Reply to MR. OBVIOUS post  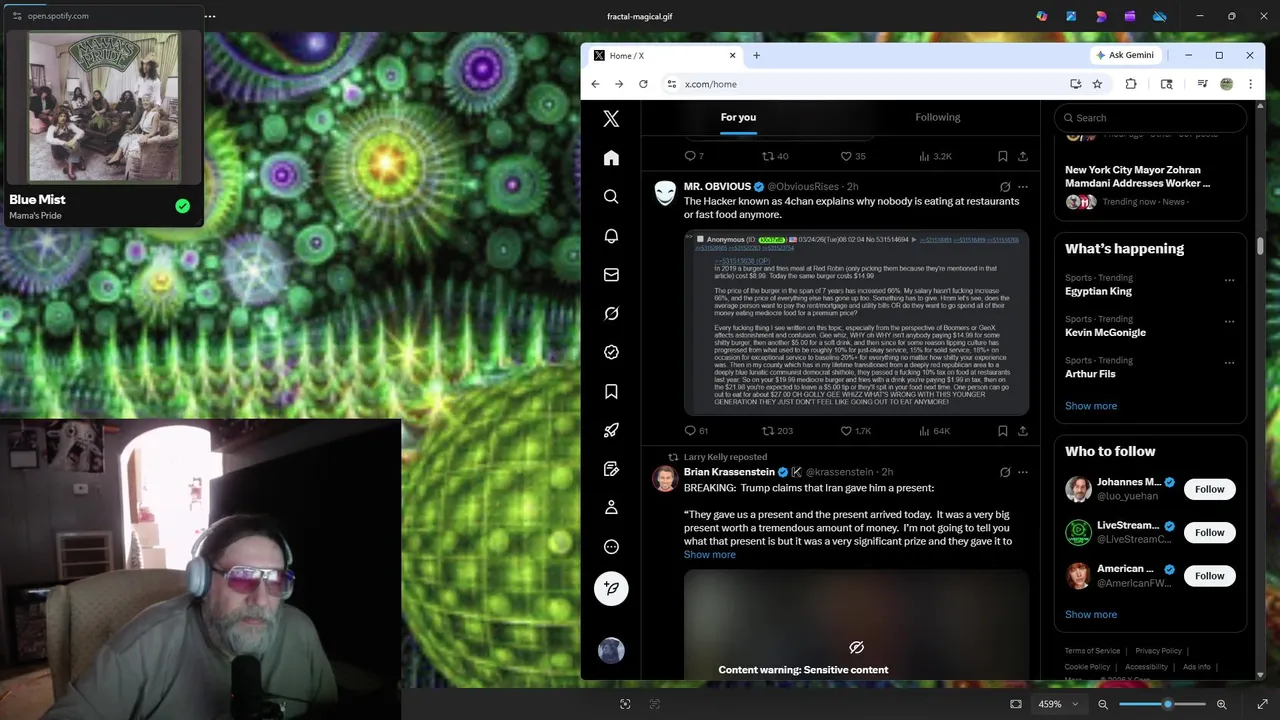point(696,431)
